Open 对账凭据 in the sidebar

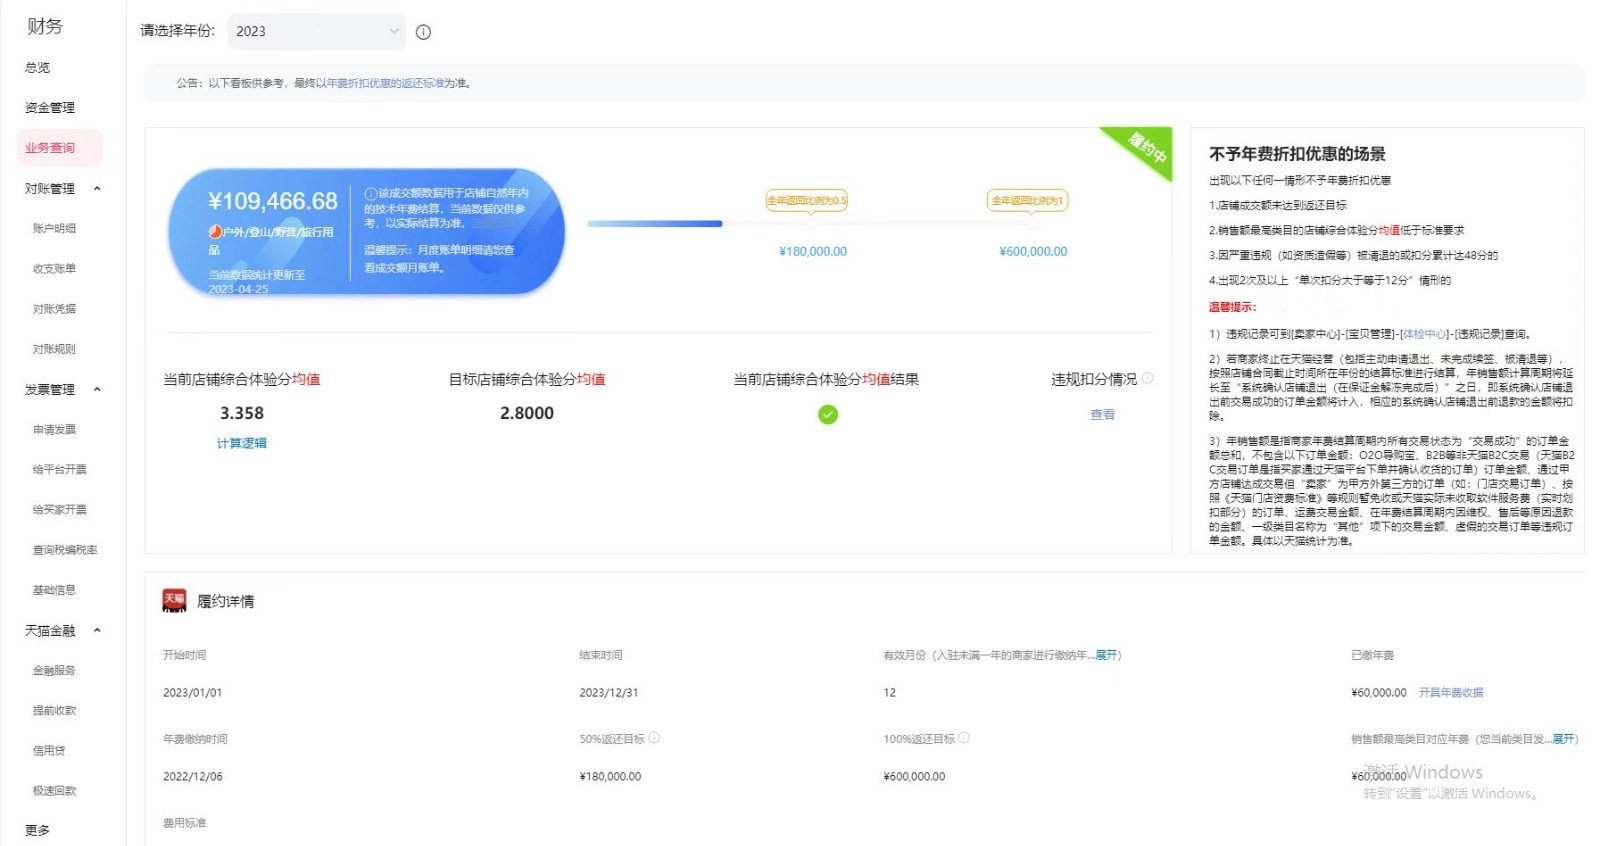pos(54,308)
